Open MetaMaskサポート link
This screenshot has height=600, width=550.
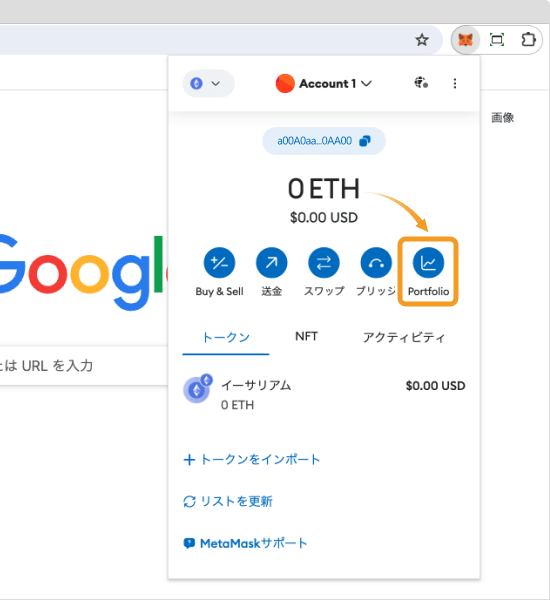tap(246, 543)
